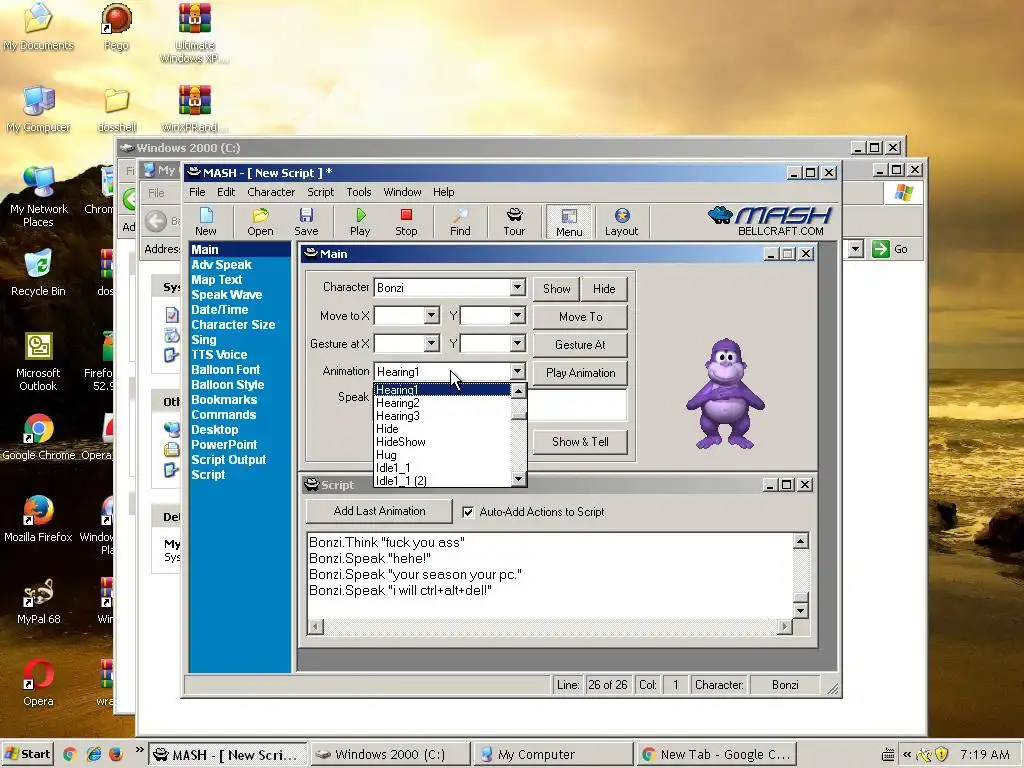The height and width of the screenshot is (768, 1024).
Task: Select Microsoft Outlook desktop icon
Action: click(38, 361)
